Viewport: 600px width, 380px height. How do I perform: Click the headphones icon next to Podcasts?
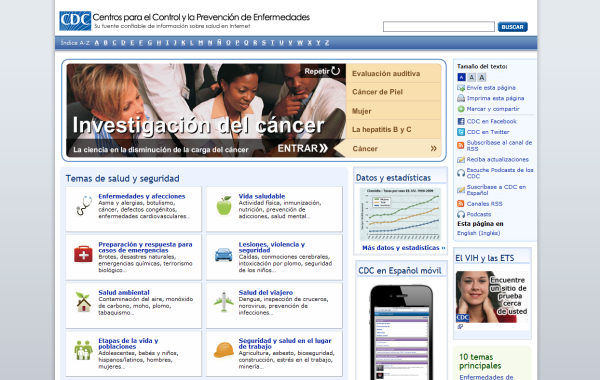pyautogui.click(x=461, y=214)
